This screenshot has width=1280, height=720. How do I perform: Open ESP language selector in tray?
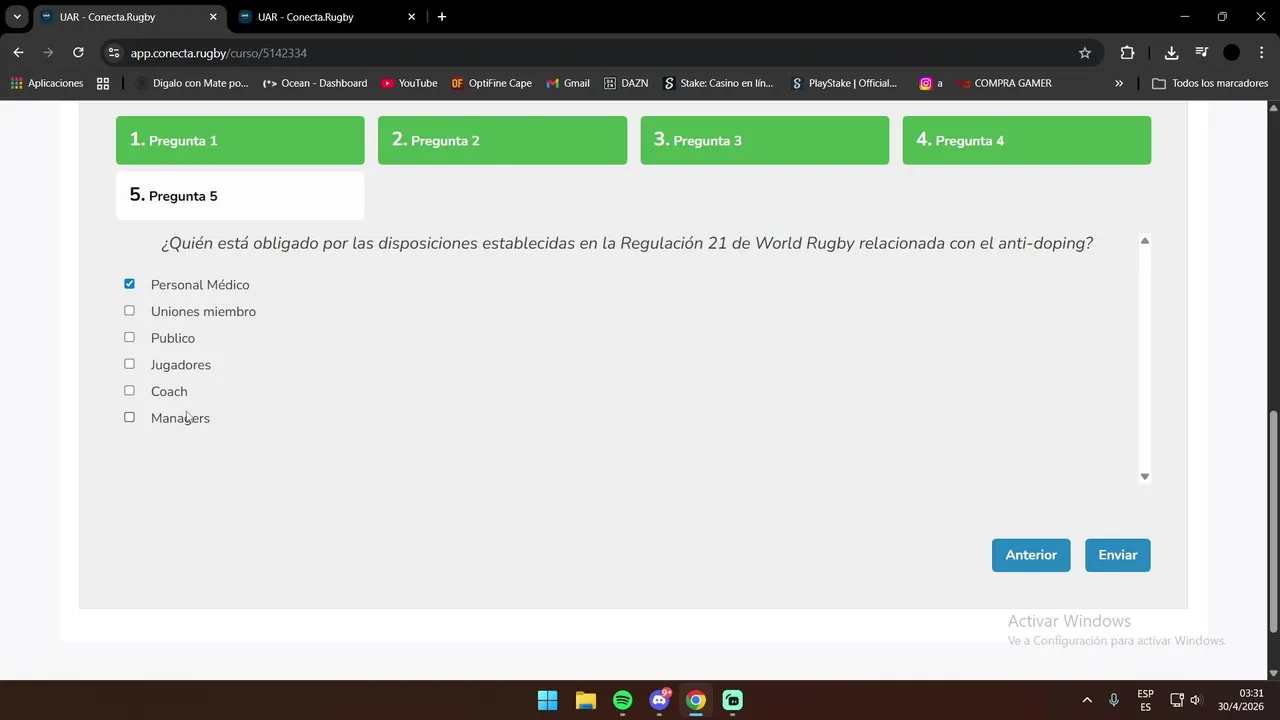pos(1146,700)
